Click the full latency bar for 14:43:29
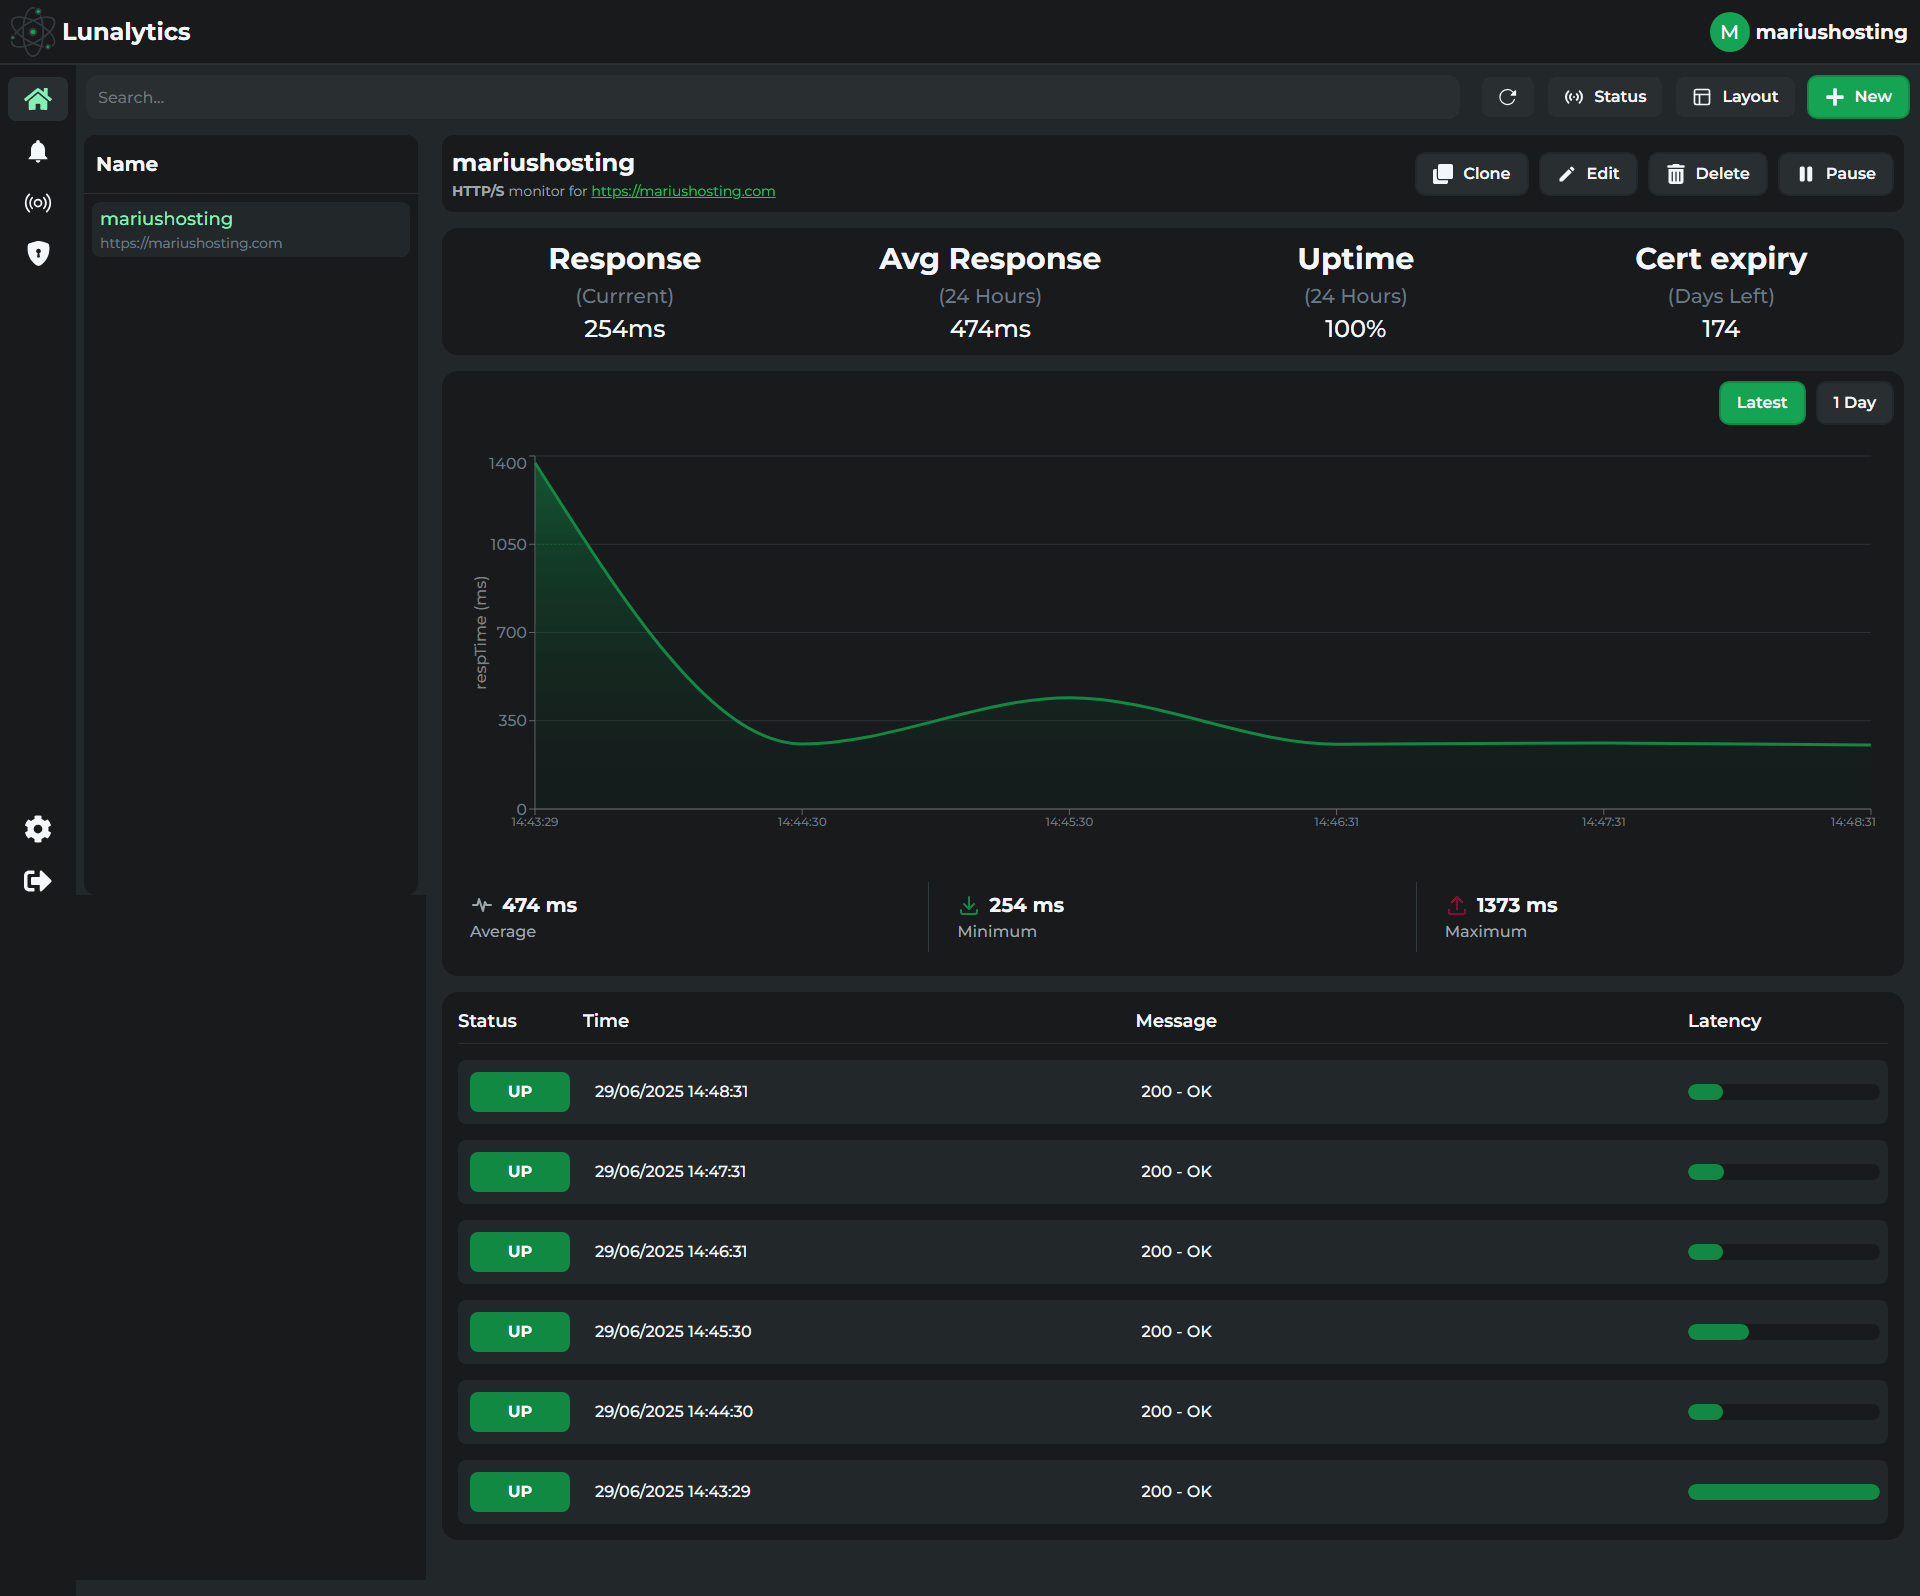 [x=1783, y=1492]
